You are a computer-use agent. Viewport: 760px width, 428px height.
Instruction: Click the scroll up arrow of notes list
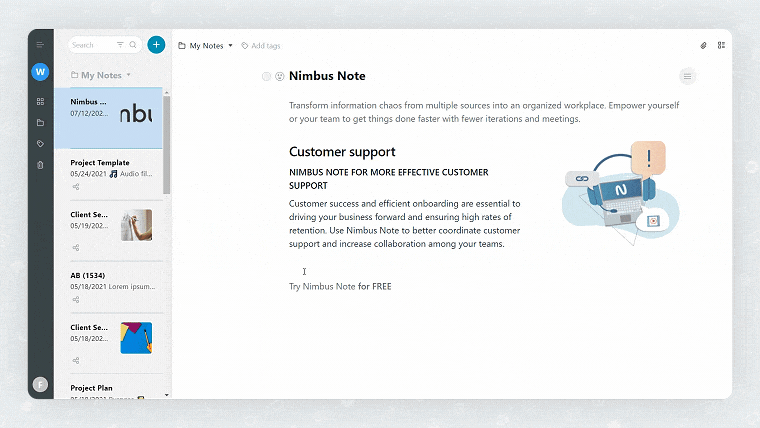point(167,92)
